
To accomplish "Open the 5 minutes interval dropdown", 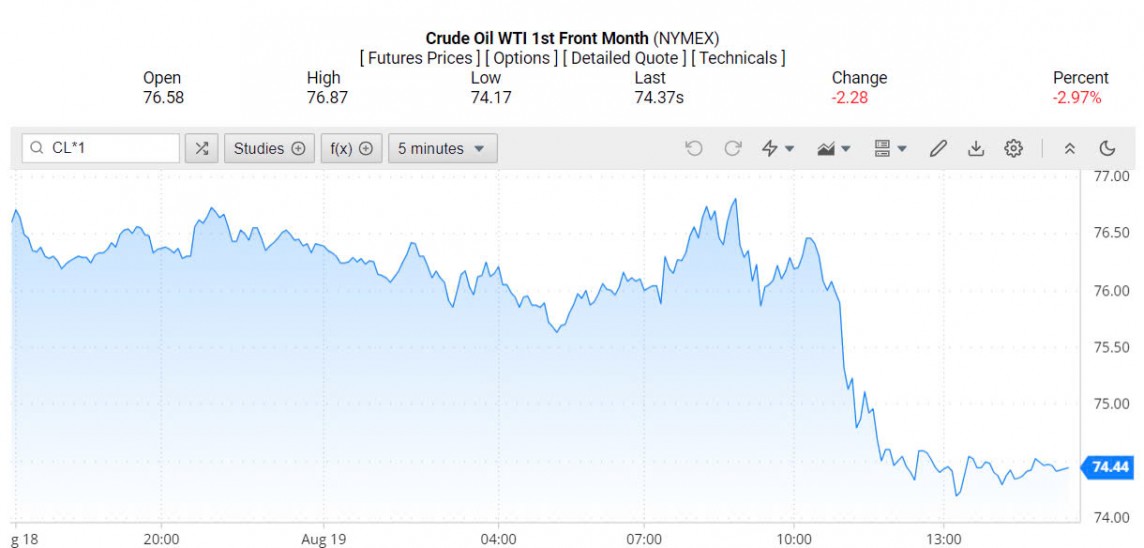I will (x=442, y=149).
